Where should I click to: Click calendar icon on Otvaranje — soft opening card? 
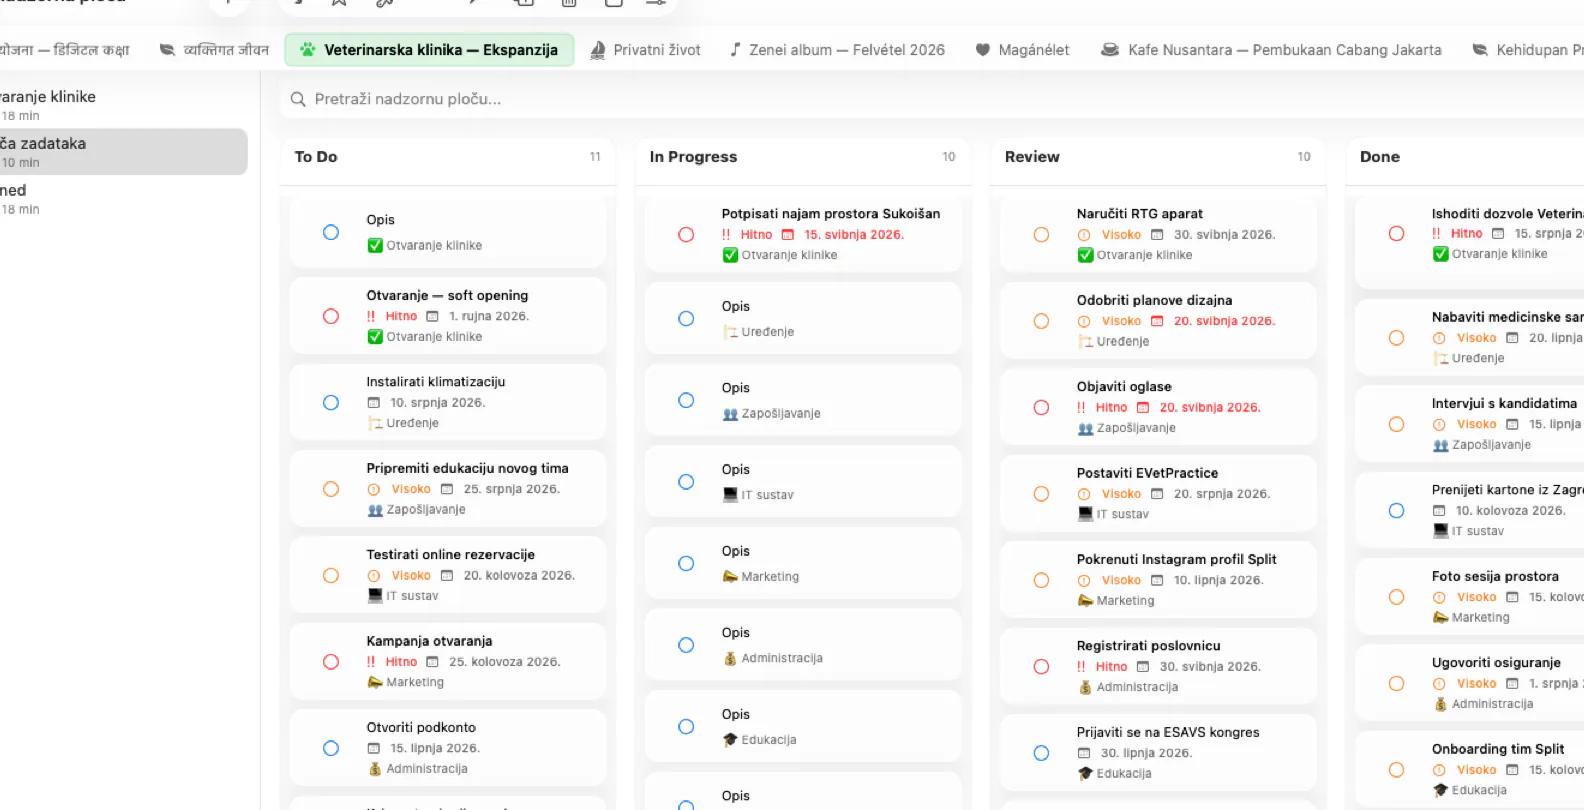433,316
